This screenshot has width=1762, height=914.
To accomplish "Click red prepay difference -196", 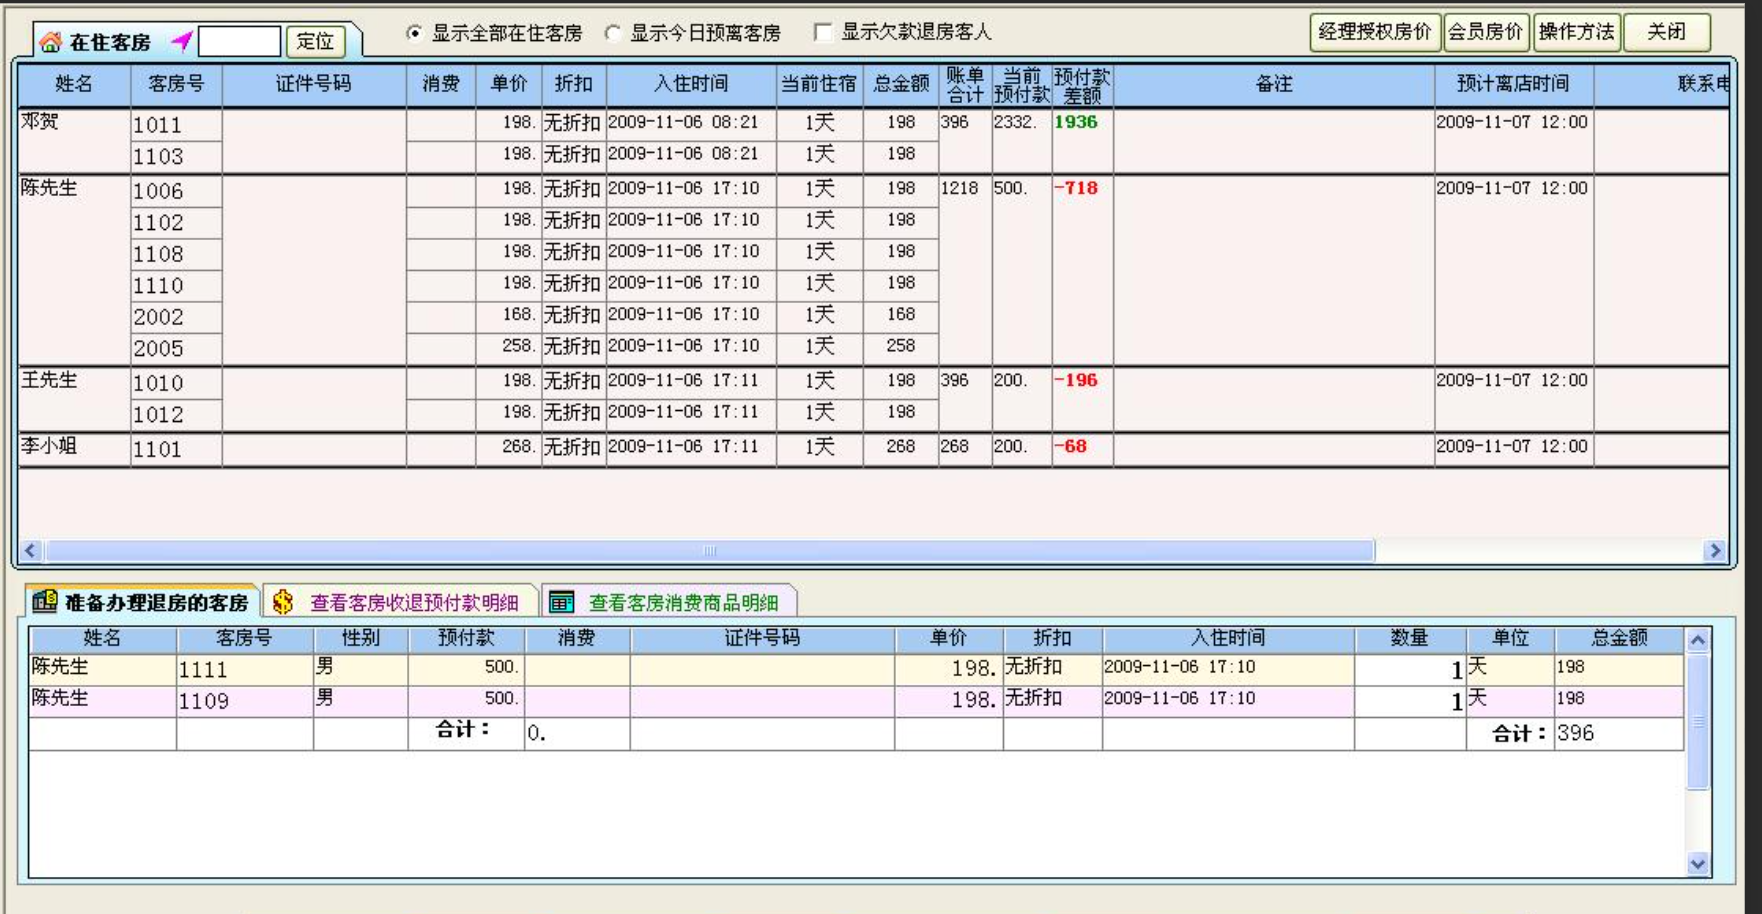I will pyautogui.click(x=1076, y=380).
